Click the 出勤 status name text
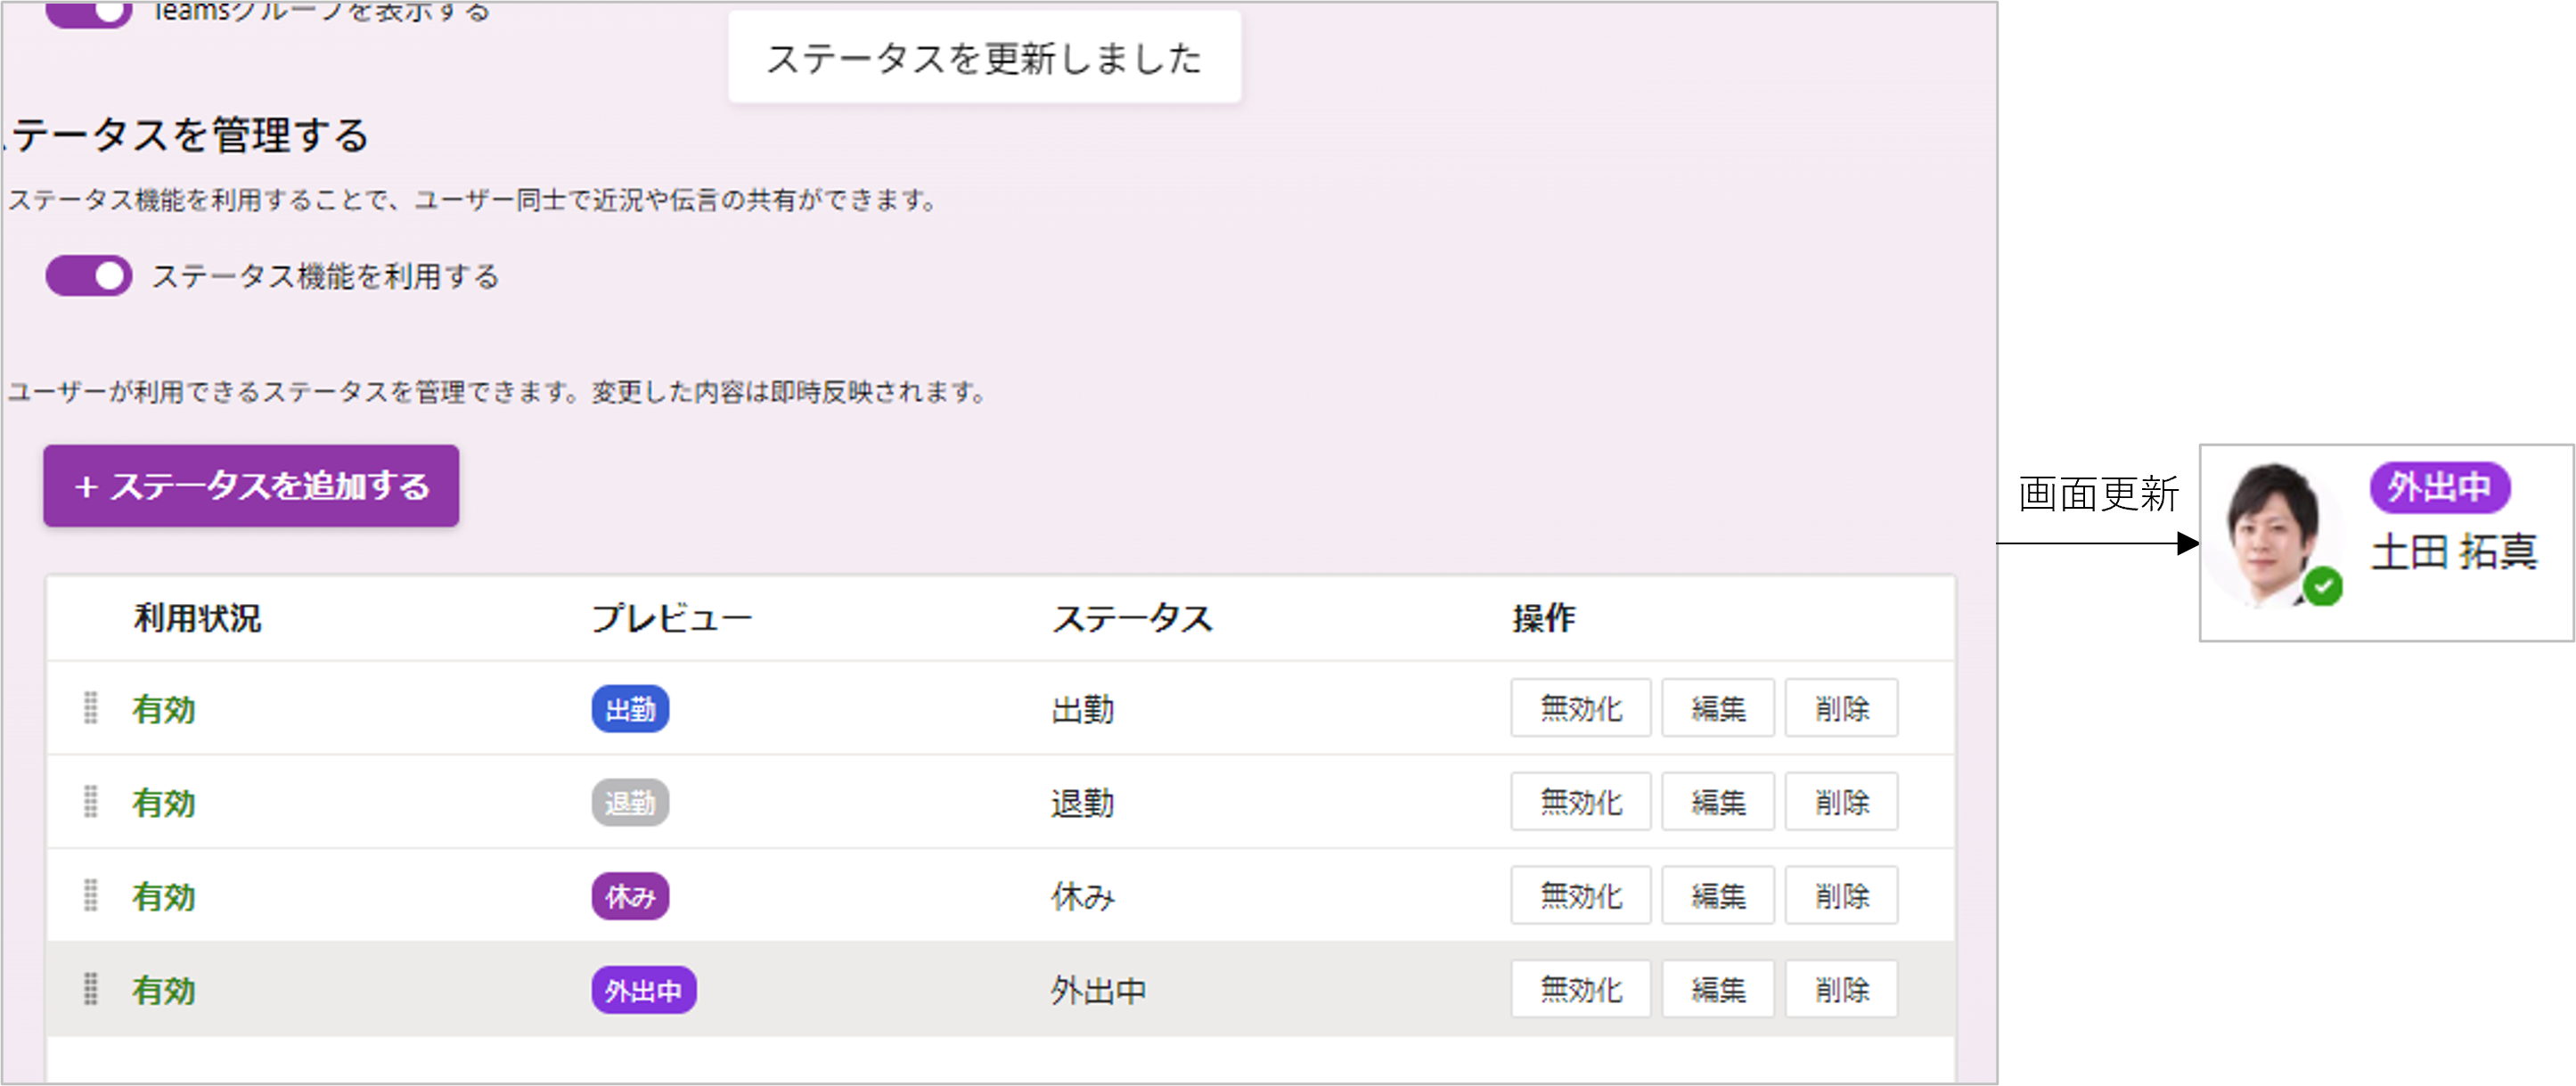The width and height of the screenshot is (2576, 1086). (1082, 709)
